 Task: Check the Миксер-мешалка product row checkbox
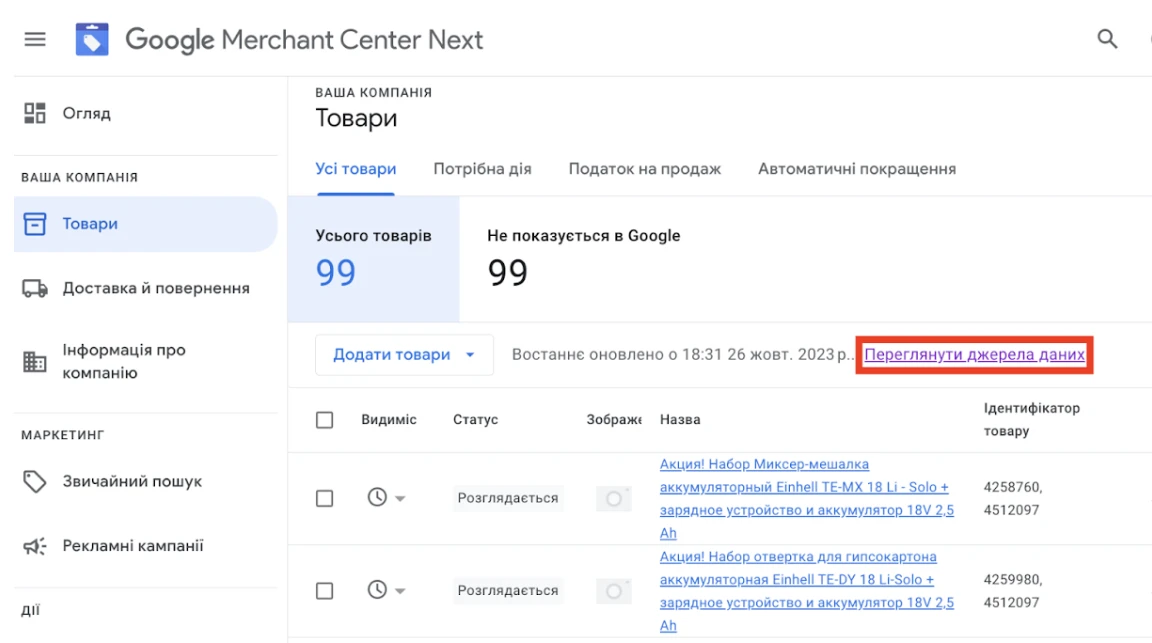324,497
